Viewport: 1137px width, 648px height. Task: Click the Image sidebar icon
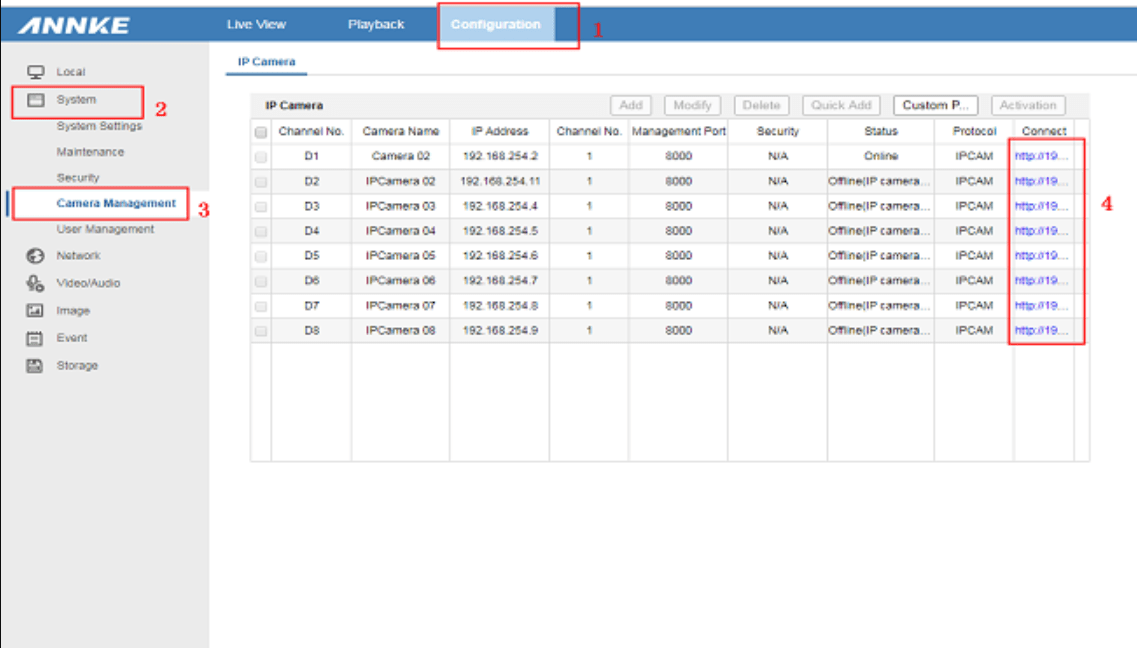pos(36,311)
